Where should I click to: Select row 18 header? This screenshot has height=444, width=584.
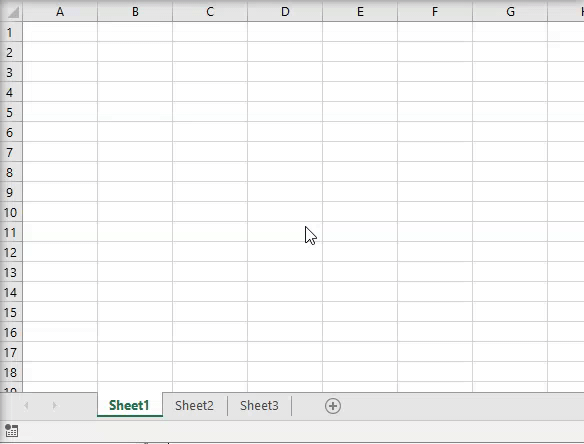tap(10, 372)
